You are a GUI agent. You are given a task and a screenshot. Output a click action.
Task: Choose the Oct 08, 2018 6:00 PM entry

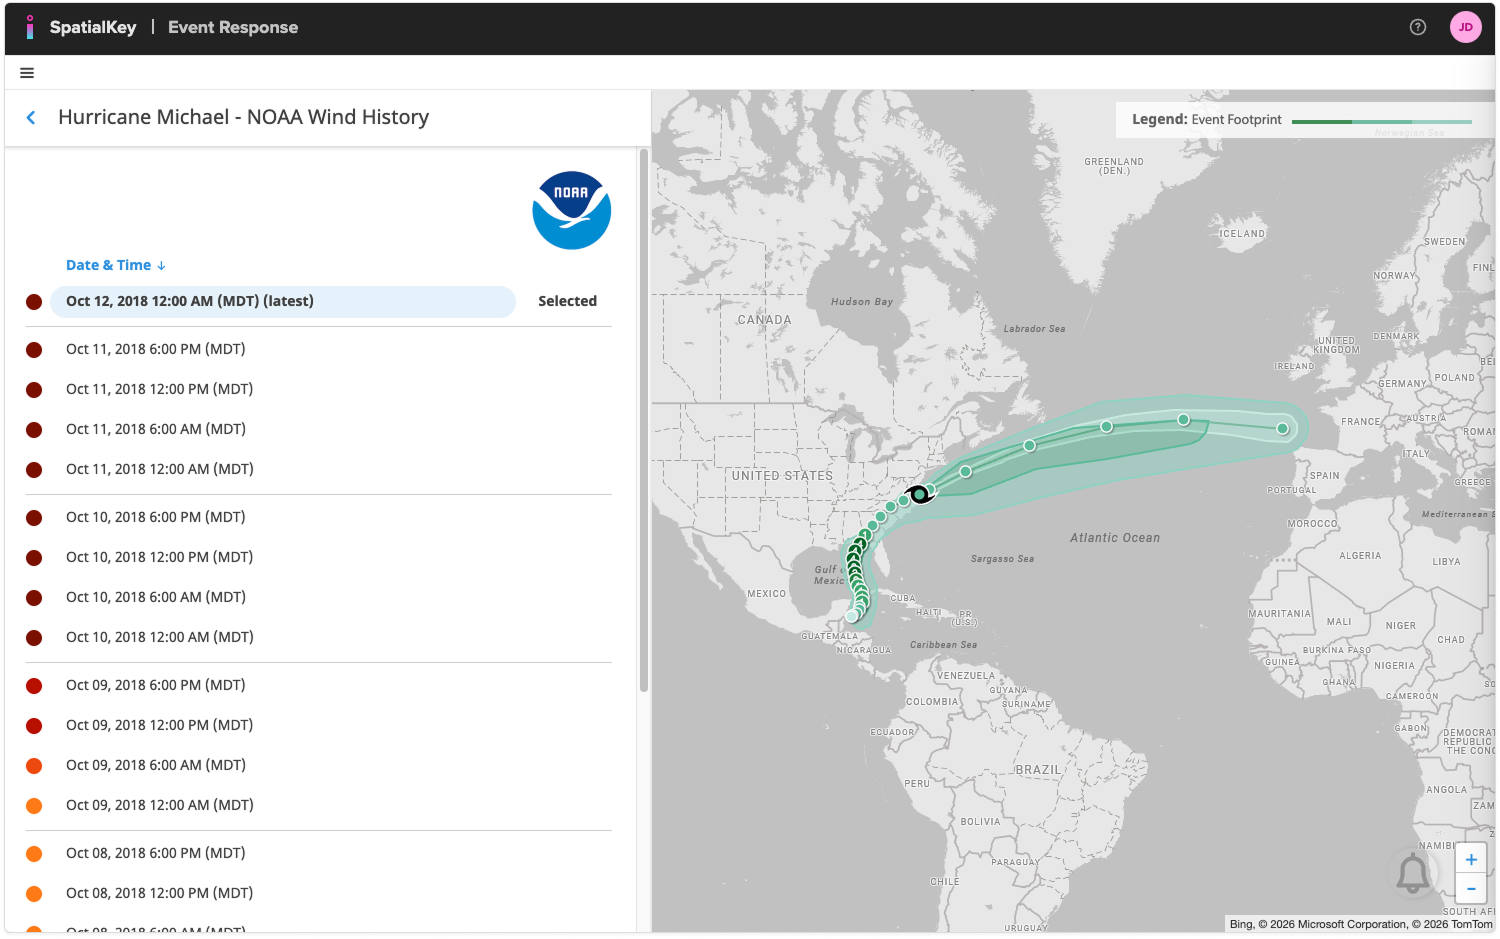(x=155, y=853)
